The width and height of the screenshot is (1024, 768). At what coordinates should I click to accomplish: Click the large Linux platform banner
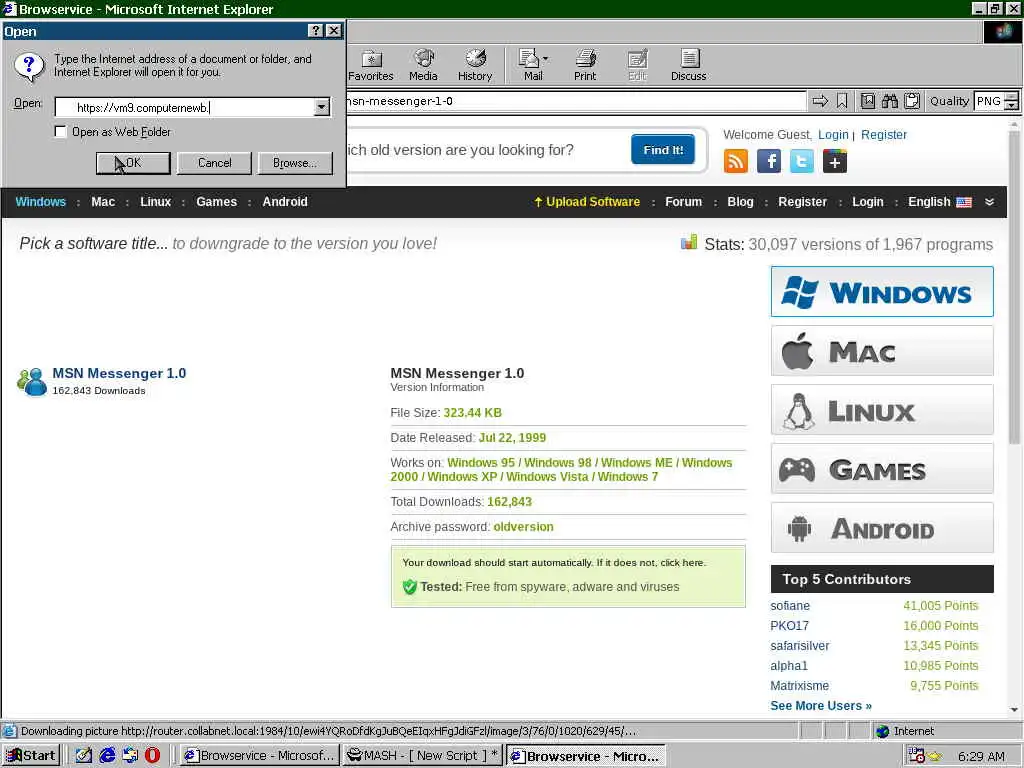[882, 409]
